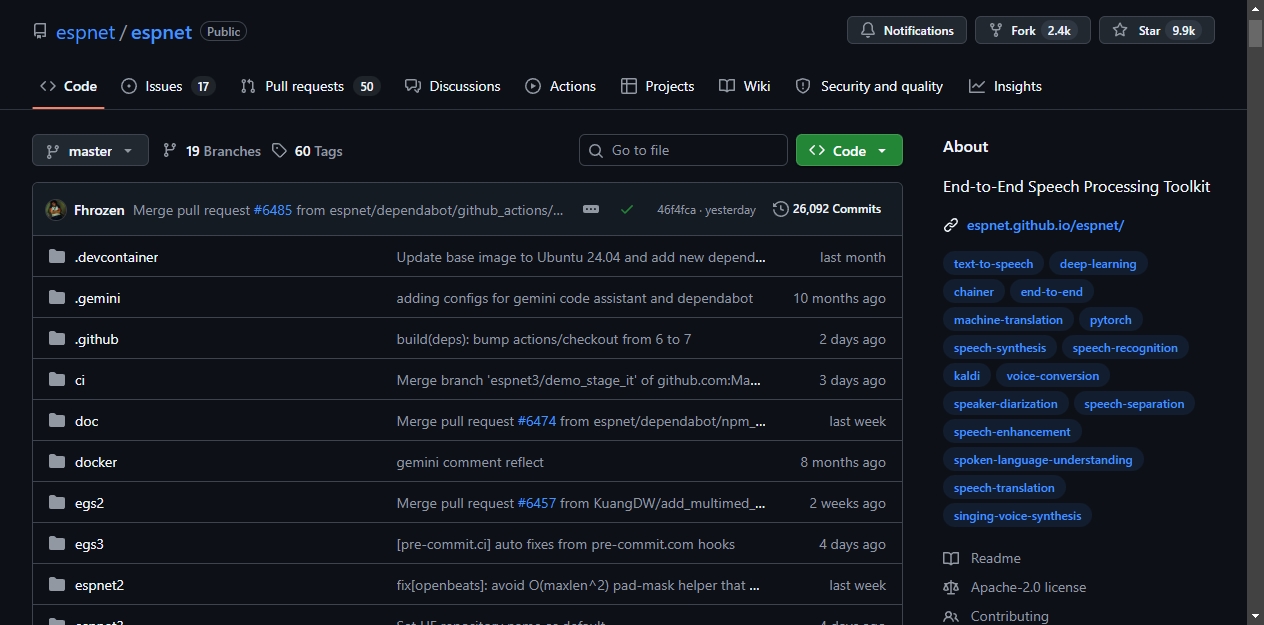The height and width of the screenshot is (625, 1264).
Task: Open the Apache-2.0 license link
Action: [1014, 587]
